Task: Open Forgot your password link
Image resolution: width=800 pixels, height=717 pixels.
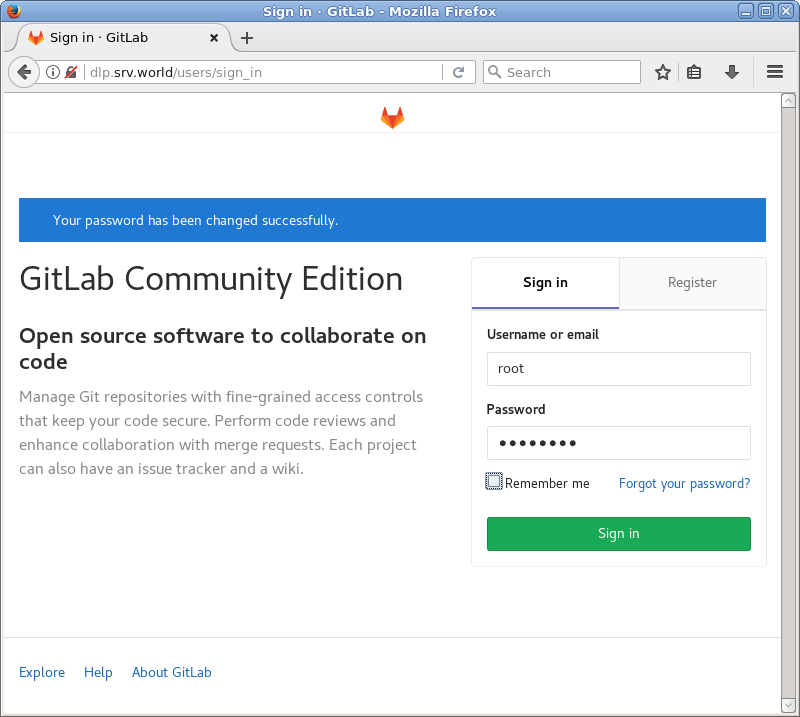Action: pyautogui.click(x=684, y=483)
